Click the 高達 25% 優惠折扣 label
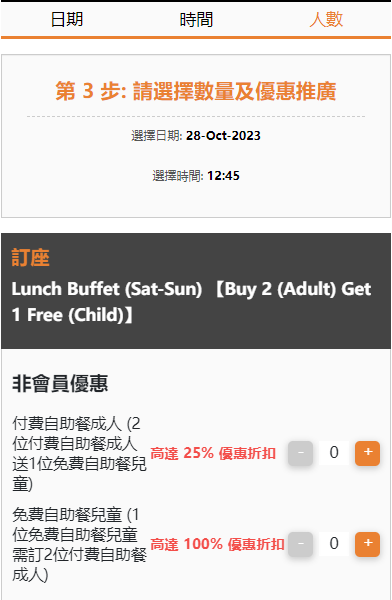Viewport: 392px width, 600px height. 213,453
